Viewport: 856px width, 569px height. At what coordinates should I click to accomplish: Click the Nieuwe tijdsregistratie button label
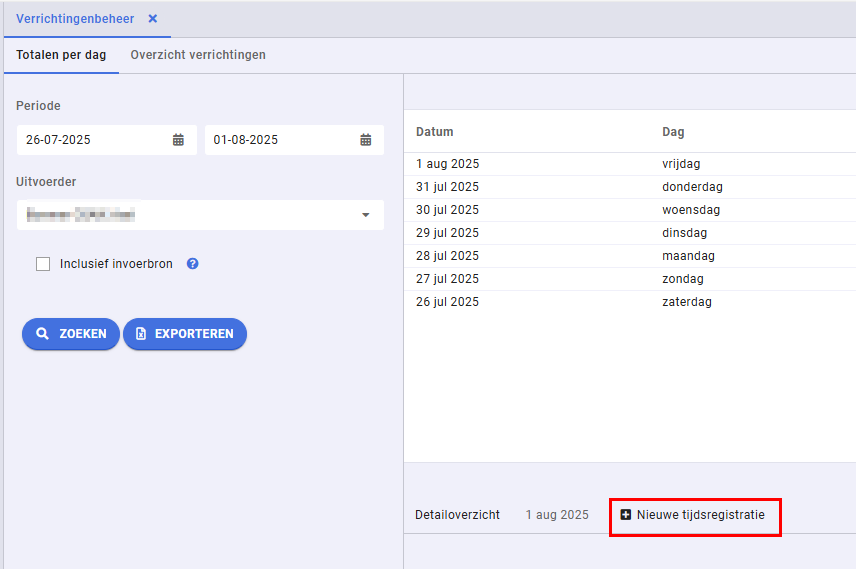700,514
